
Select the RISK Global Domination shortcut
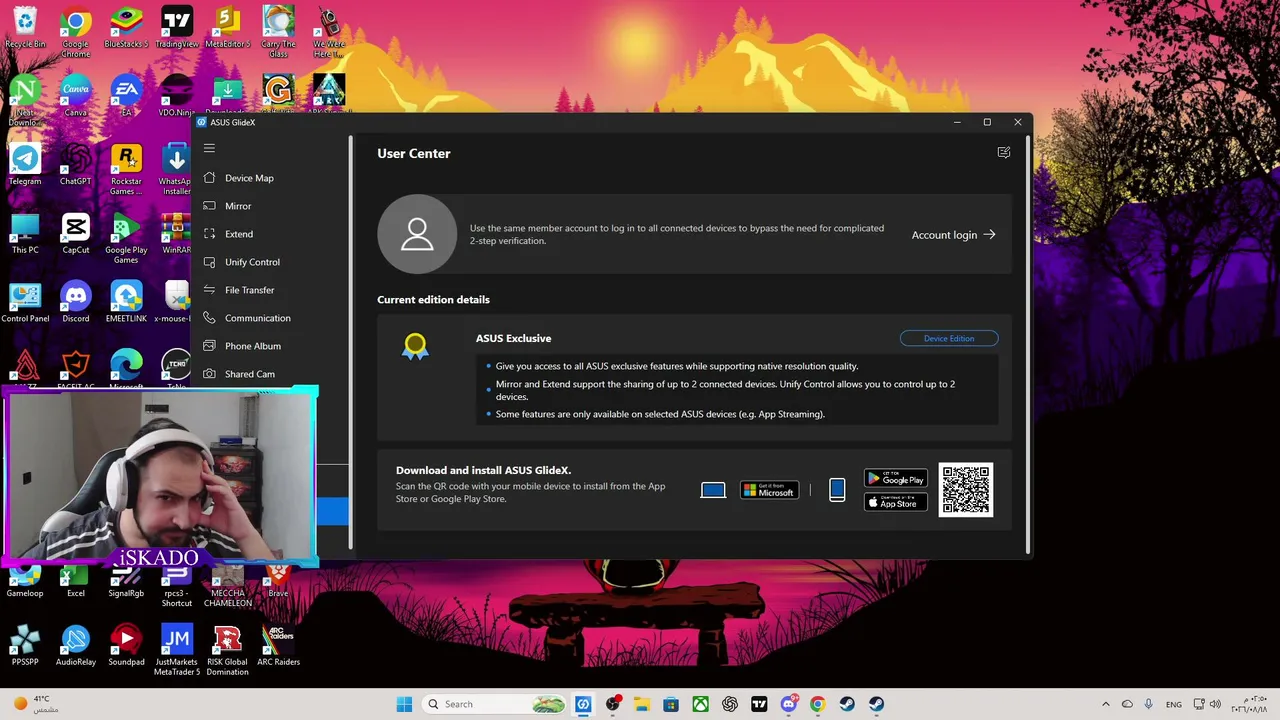[228, 650]
